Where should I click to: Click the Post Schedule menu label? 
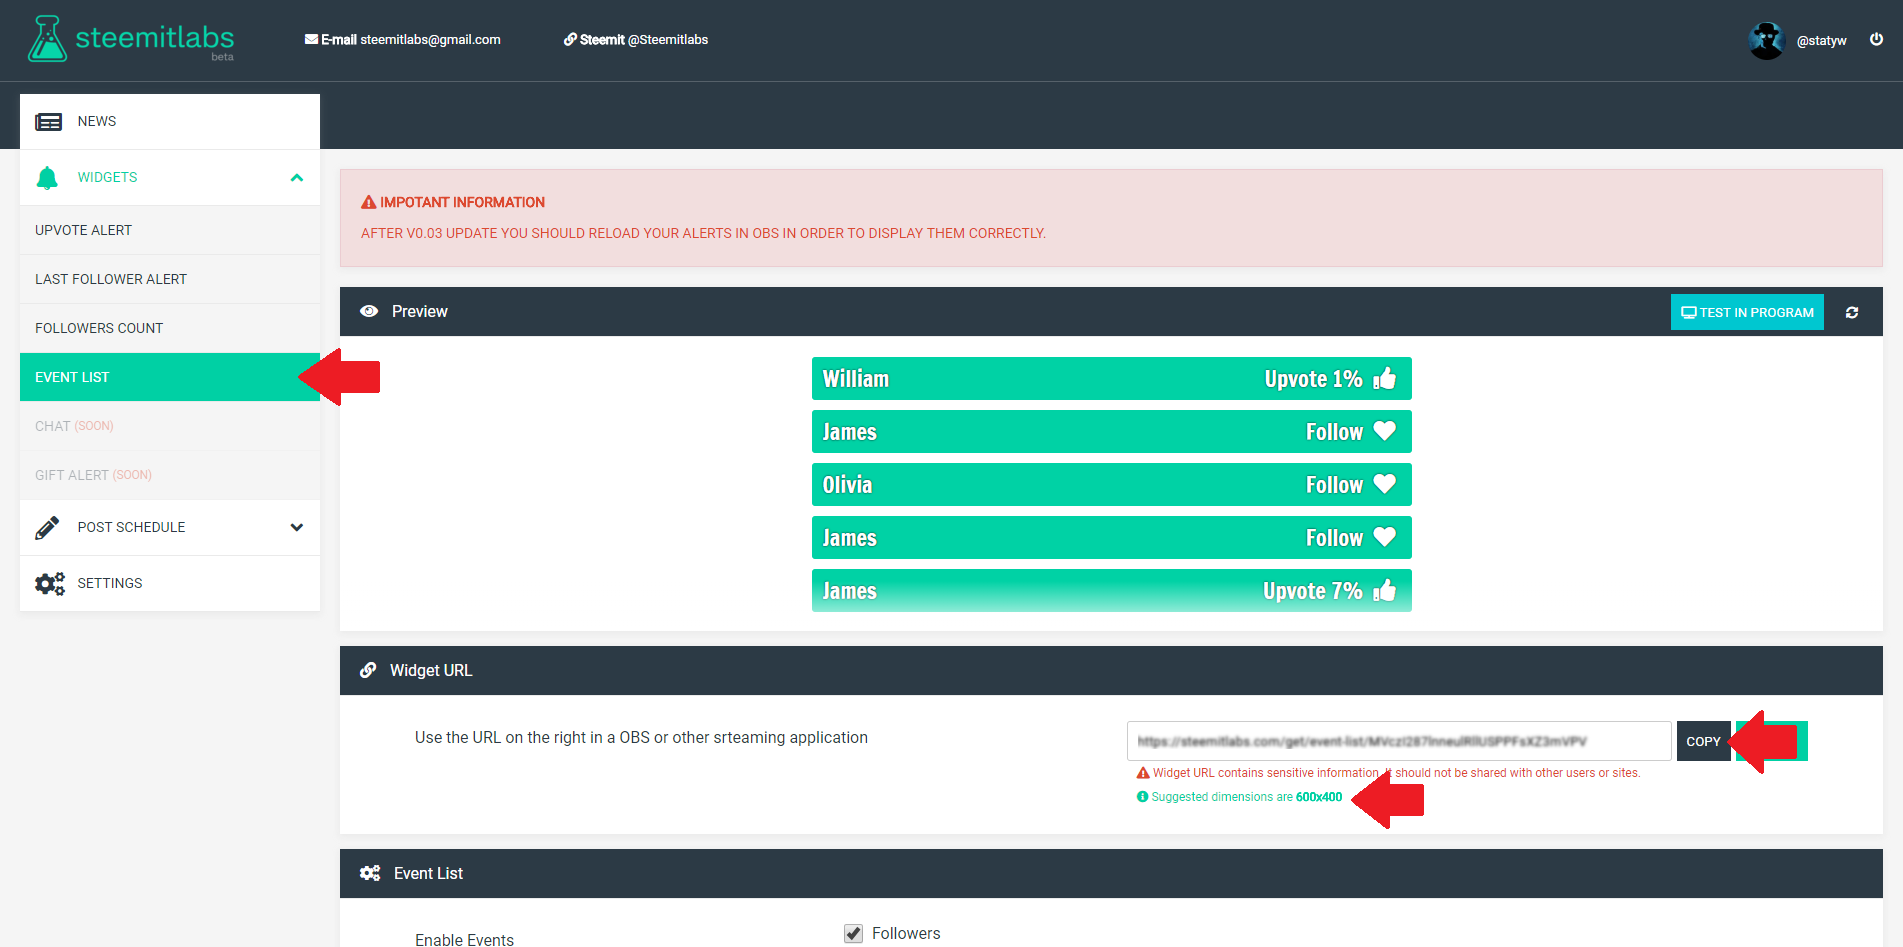131,527
